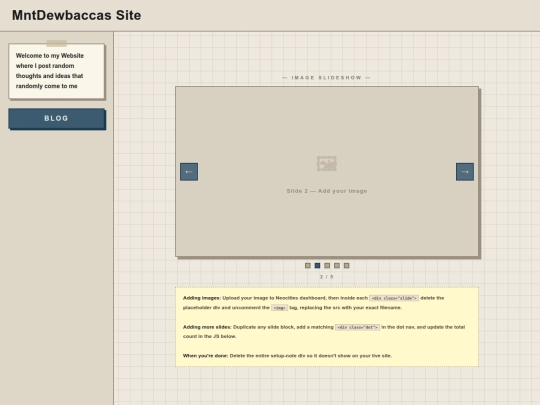
Task: Click the previous slide left arrow
Action: pyautogui.click(x=189, y=172)
